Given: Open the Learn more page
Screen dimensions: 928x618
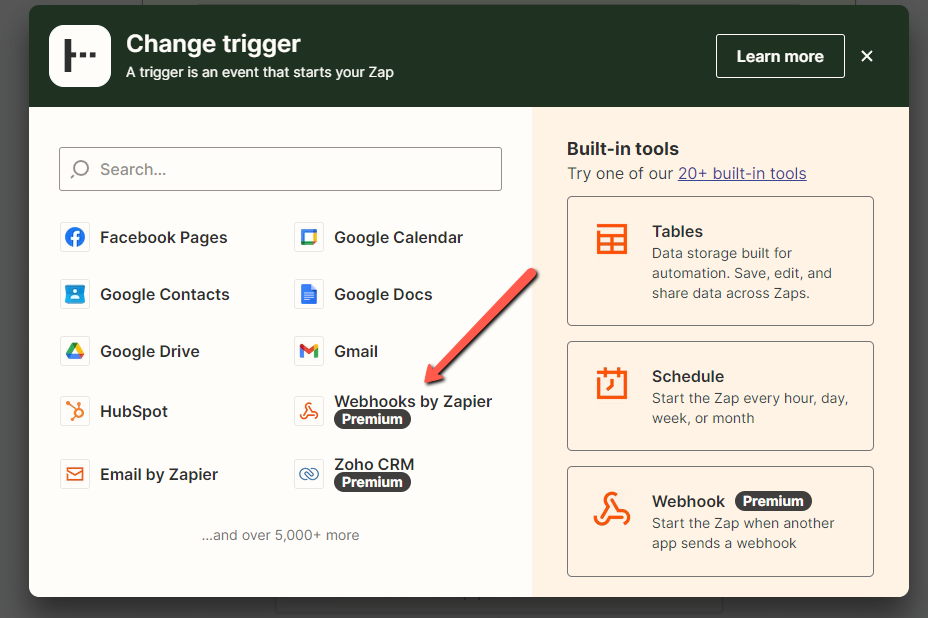Looking at the screenshot, I should pos(780,56).
